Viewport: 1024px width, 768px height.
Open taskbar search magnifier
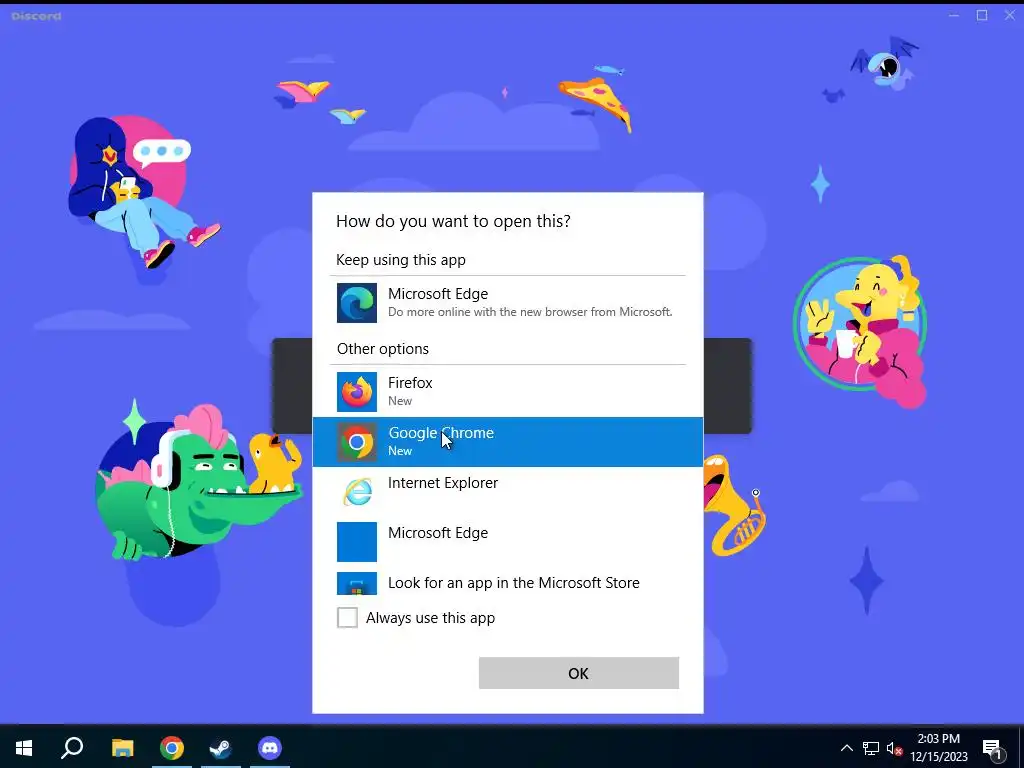coord(72,748)
